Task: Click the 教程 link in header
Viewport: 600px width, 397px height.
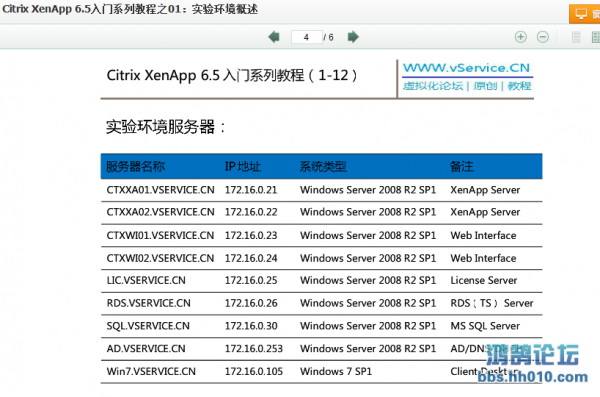Action: [x=519, y=86]
